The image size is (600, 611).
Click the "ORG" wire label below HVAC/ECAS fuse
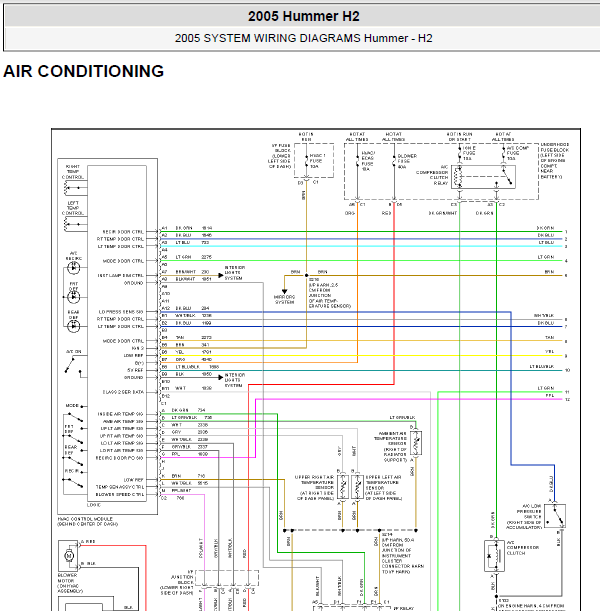pyautogui.click(x=349, y=213)
